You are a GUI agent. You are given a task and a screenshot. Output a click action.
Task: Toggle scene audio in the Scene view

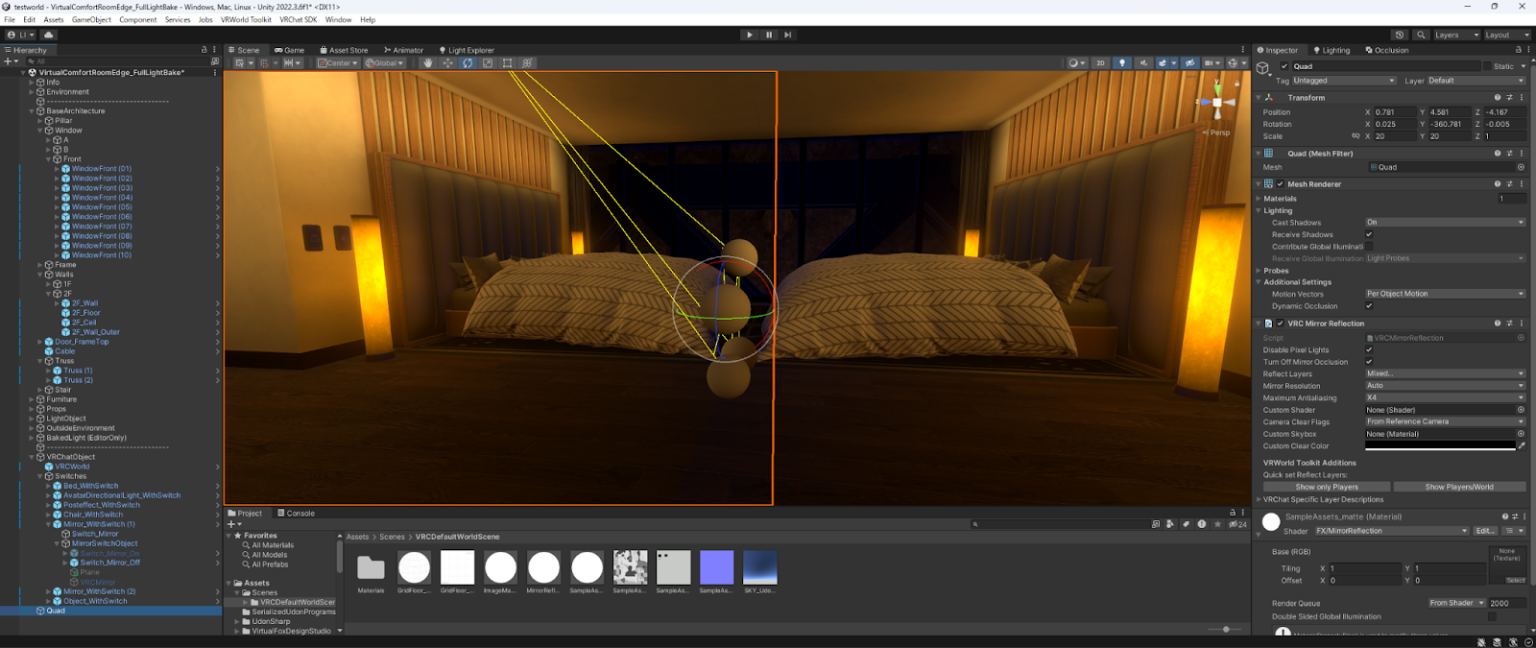[x=1144, y=62]
